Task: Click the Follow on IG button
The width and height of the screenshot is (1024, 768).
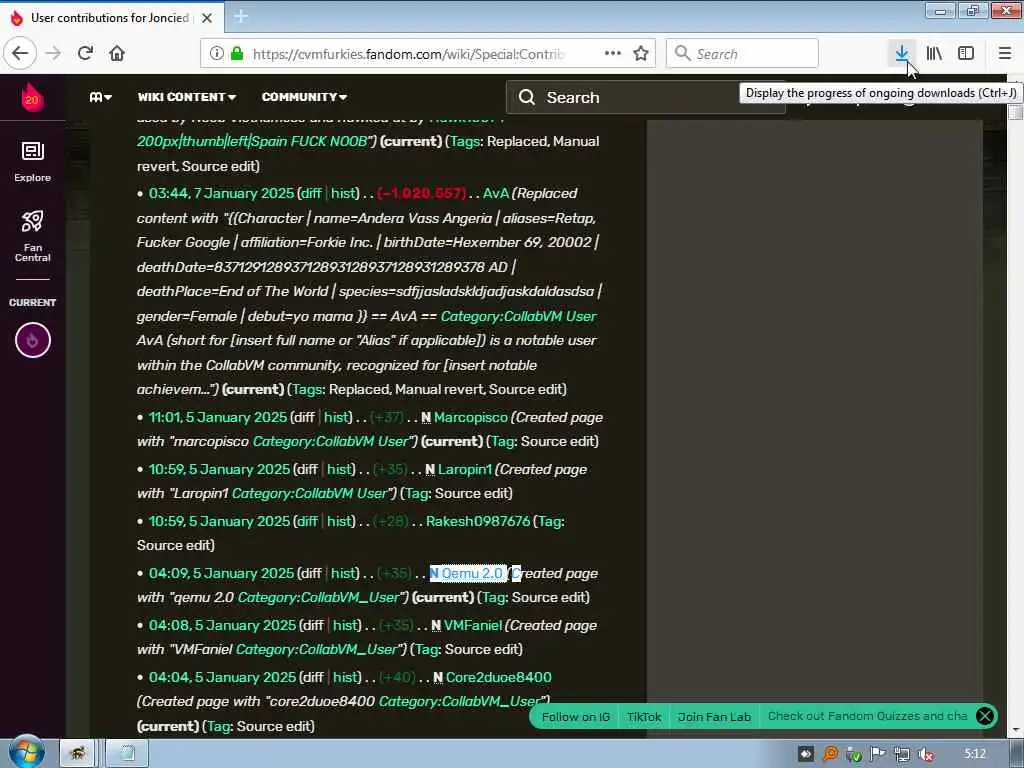Action: click(575, 717)
